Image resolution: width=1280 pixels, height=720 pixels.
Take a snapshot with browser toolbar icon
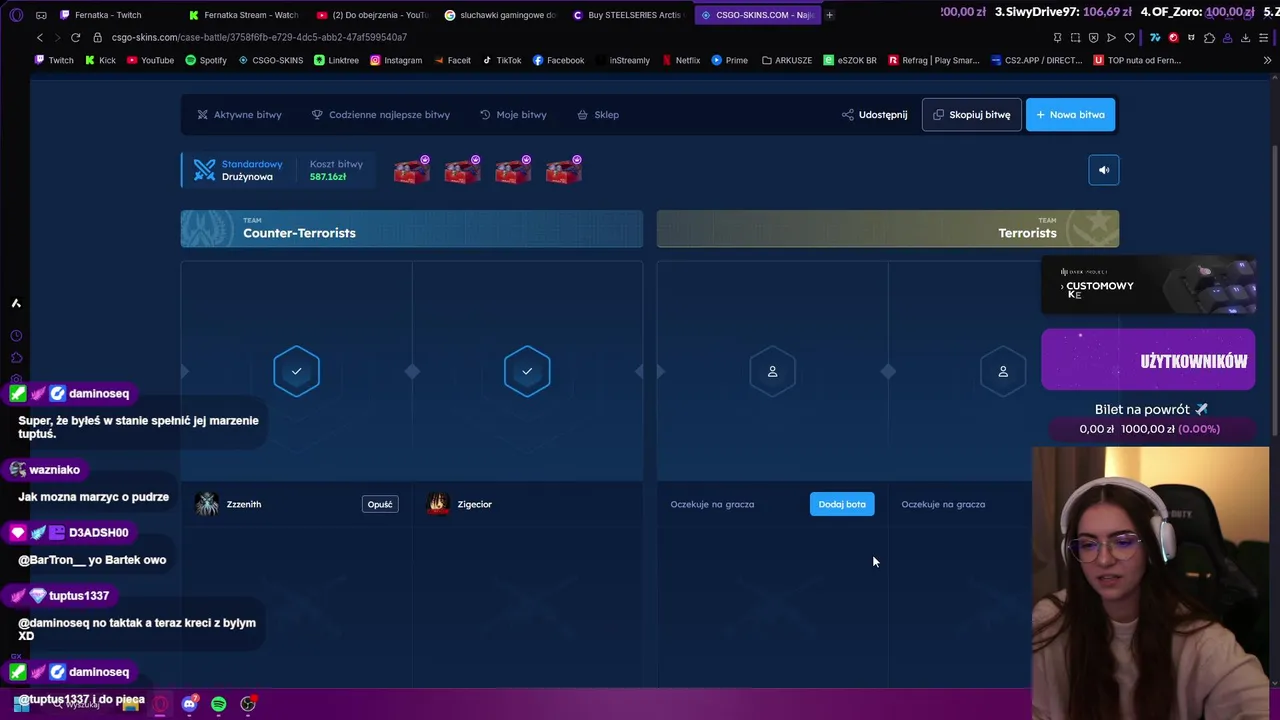point(1076,38)
